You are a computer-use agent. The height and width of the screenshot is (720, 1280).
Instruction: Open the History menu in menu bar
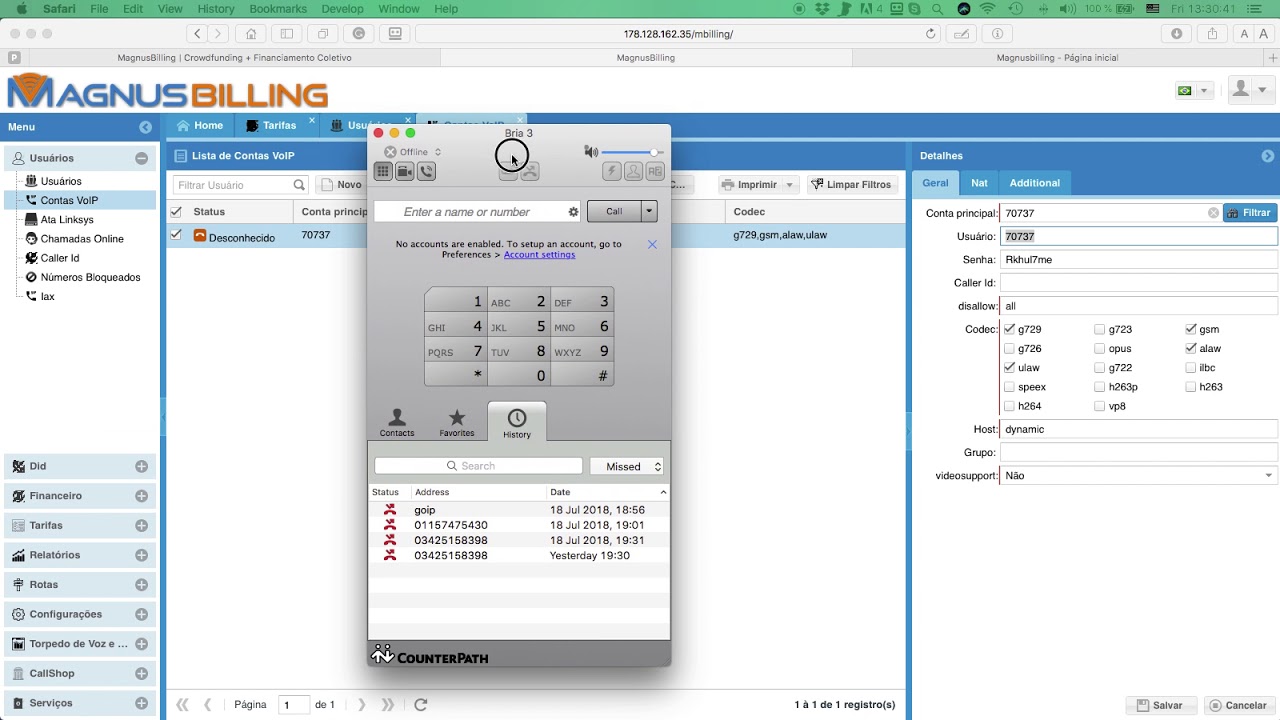pyautogui.click(x=215, y=9)
